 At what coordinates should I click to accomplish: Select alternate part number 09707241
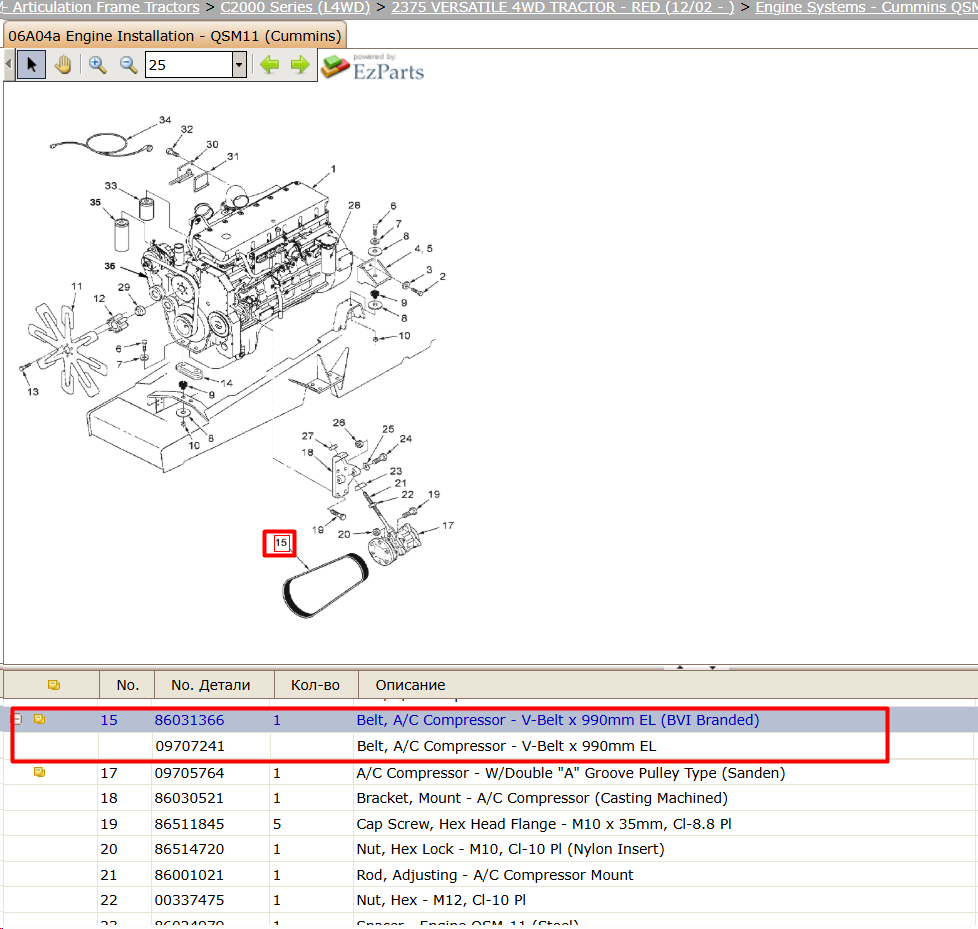tap(190, 746)
